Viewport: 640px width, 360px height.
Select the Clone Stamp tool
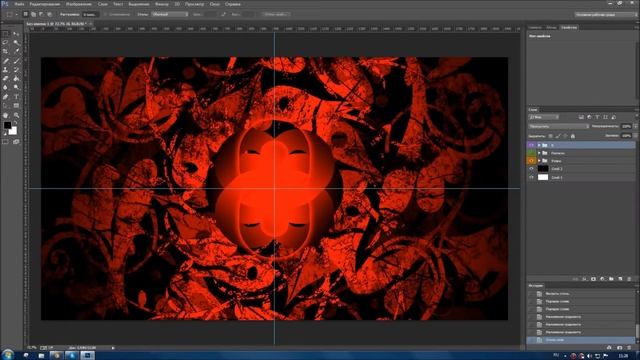(x=5, y=70)
